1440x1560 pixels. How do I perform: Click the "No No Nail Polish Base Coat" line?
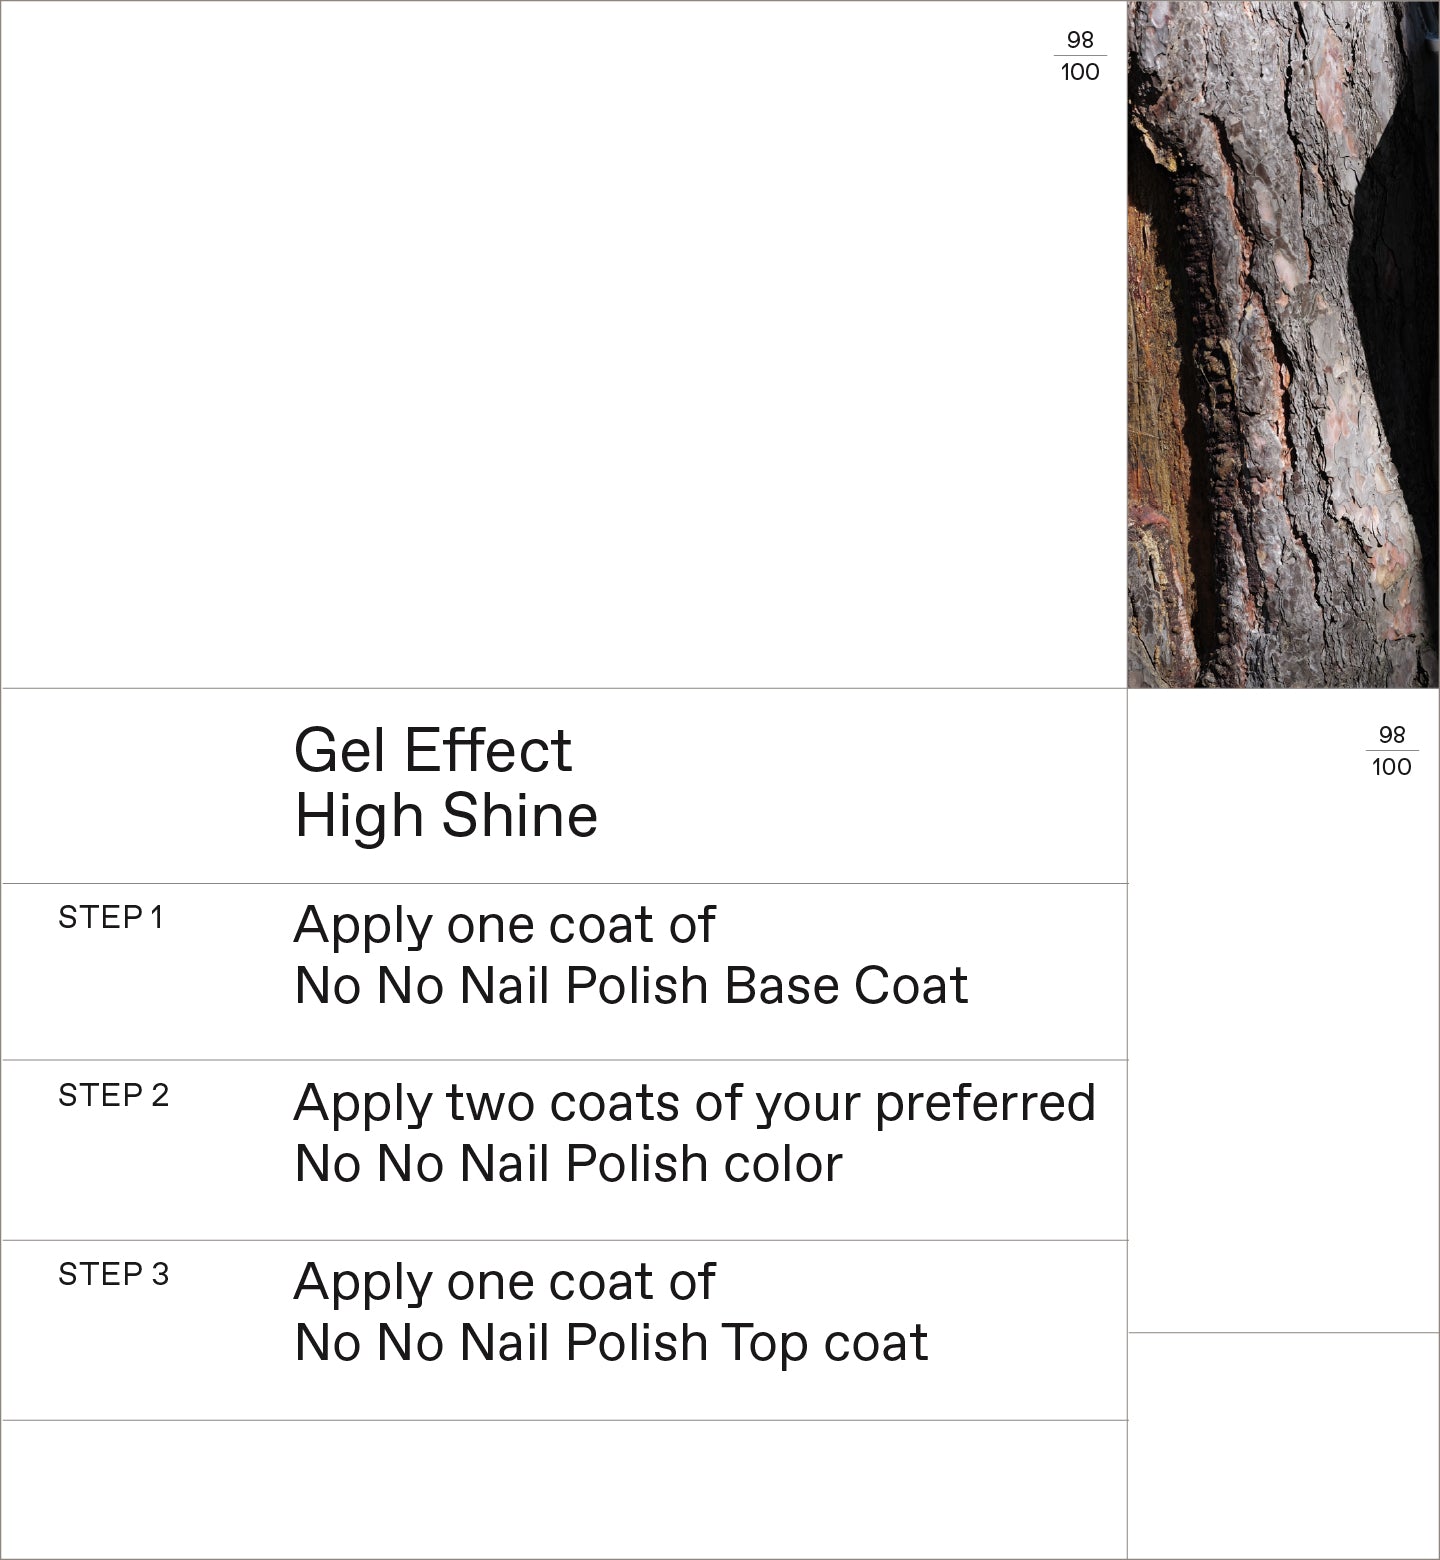[631, 986]
